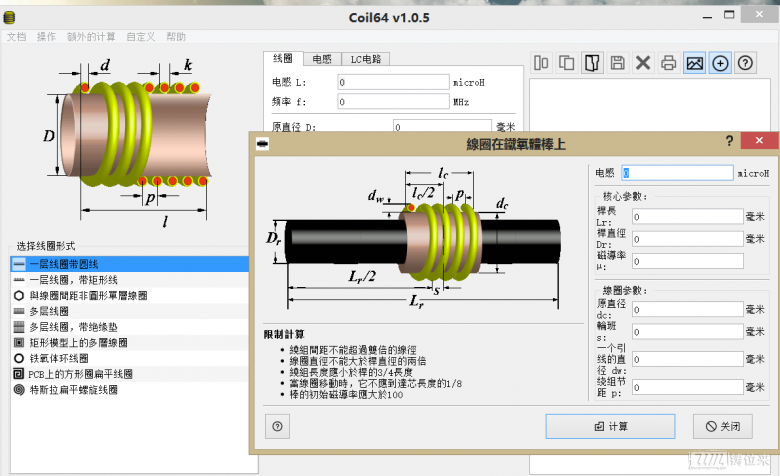Click the ? button in the dialog title bar
The image size is (780, 476).
click(729, 141)
